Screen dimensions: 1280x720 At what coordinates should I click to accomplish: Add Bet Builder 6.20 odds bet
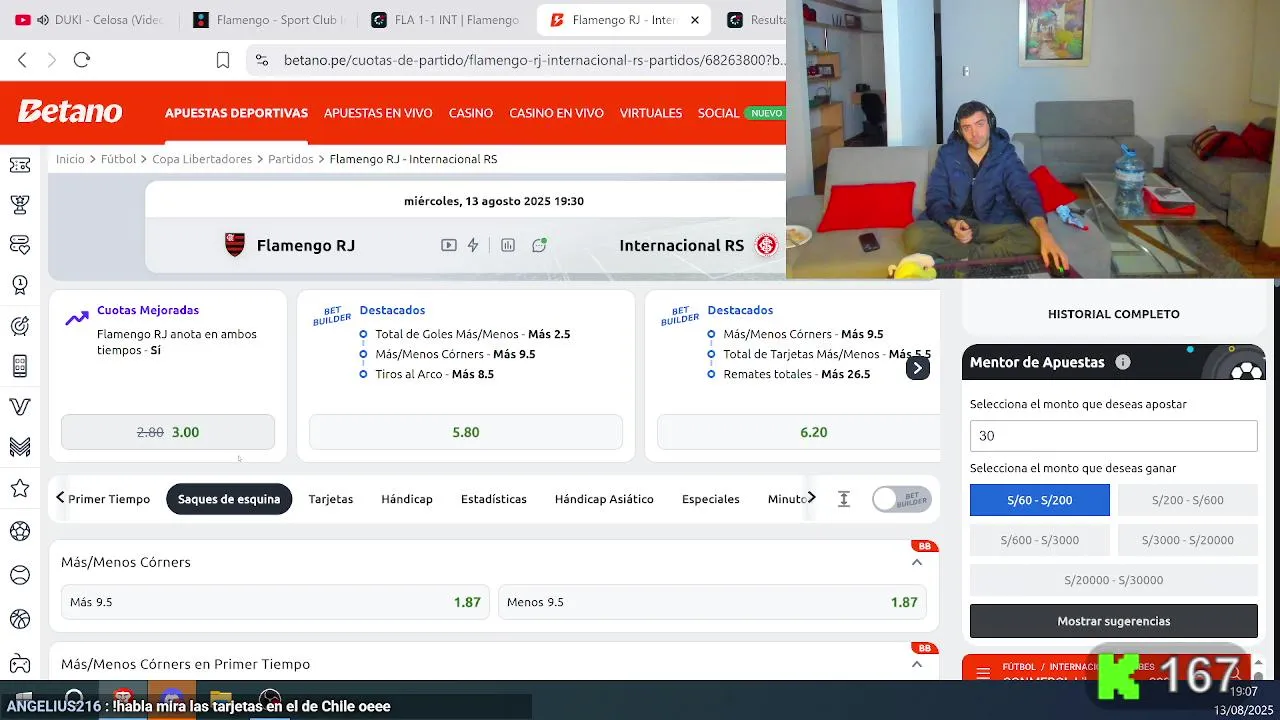798,432
